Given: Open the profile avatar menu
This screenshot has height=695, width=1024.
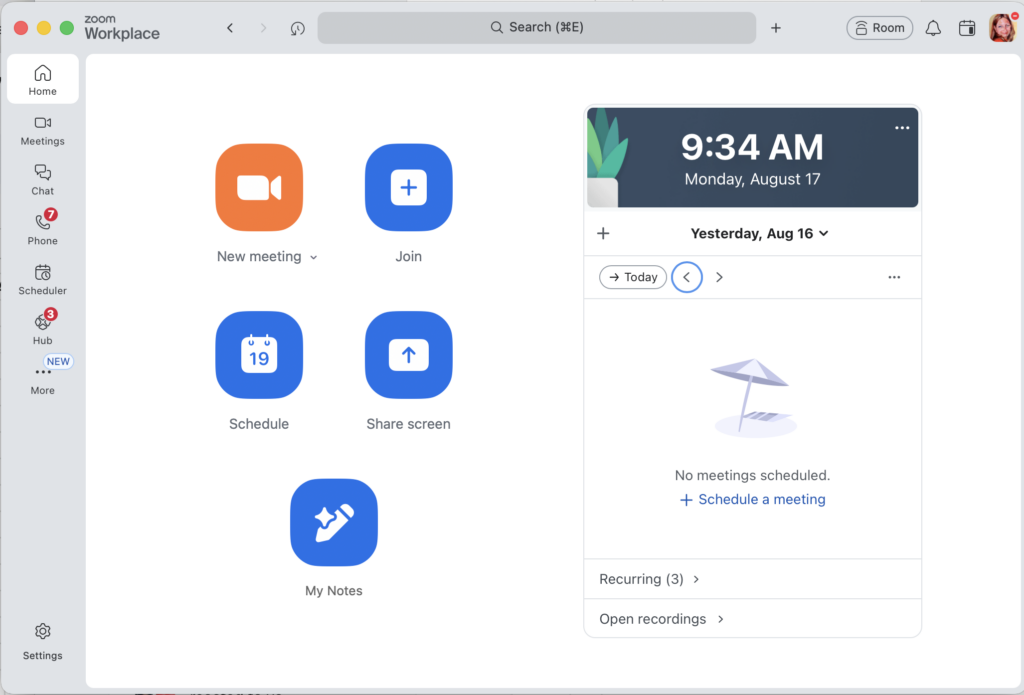Looking at the screenshot, I should tap(1002, 27).
